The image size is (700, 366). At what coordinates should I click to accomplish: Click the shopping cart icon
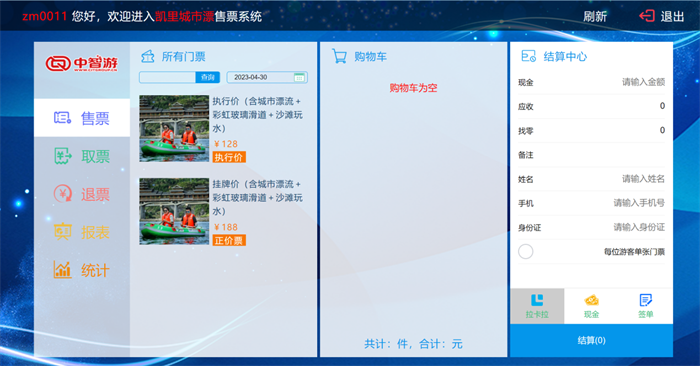tap(339, 56)
